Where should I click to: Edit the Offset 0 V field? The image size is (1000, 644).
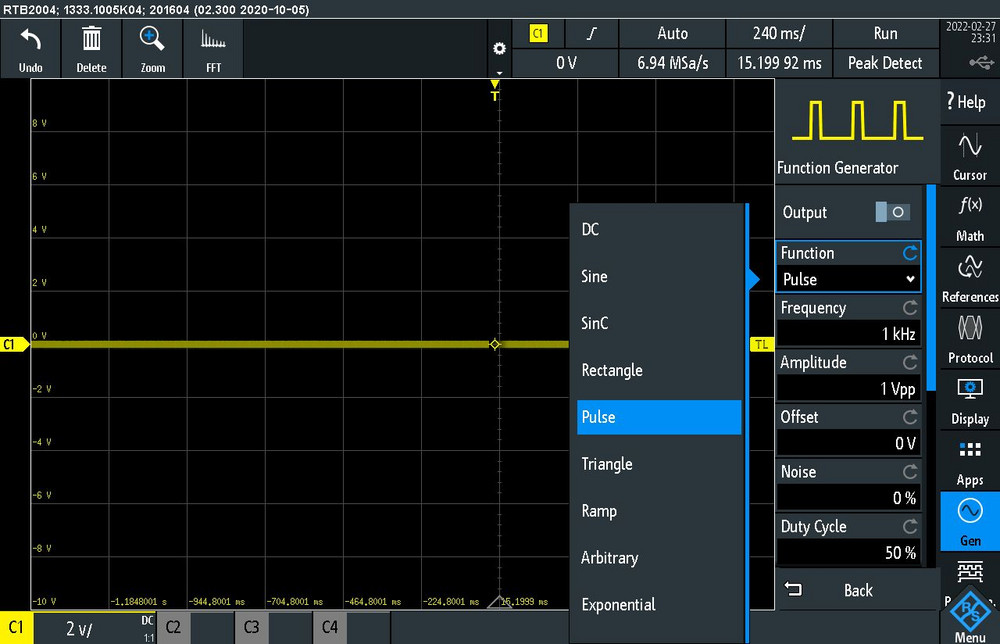tap(848, 444)
